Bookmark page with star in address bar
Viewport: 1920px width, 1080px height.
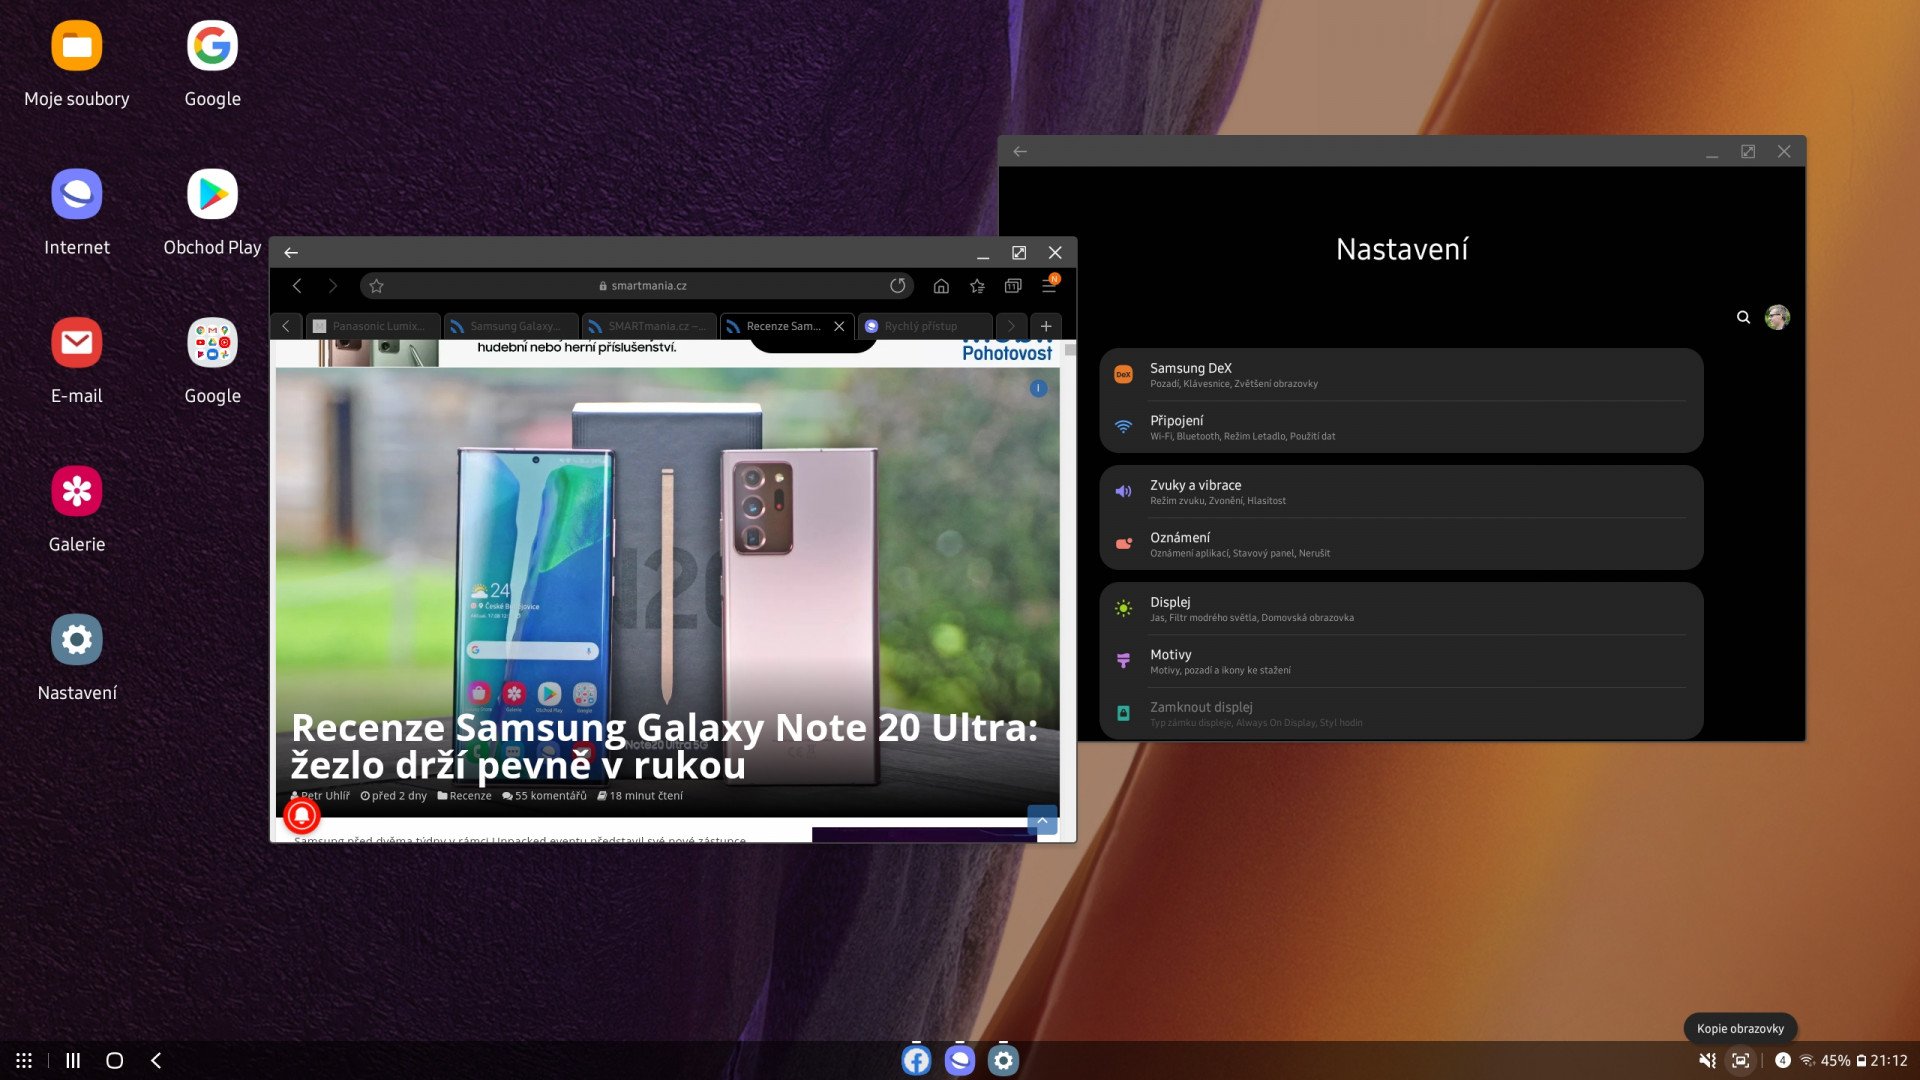pyautogui.click(x=377, y=286)
